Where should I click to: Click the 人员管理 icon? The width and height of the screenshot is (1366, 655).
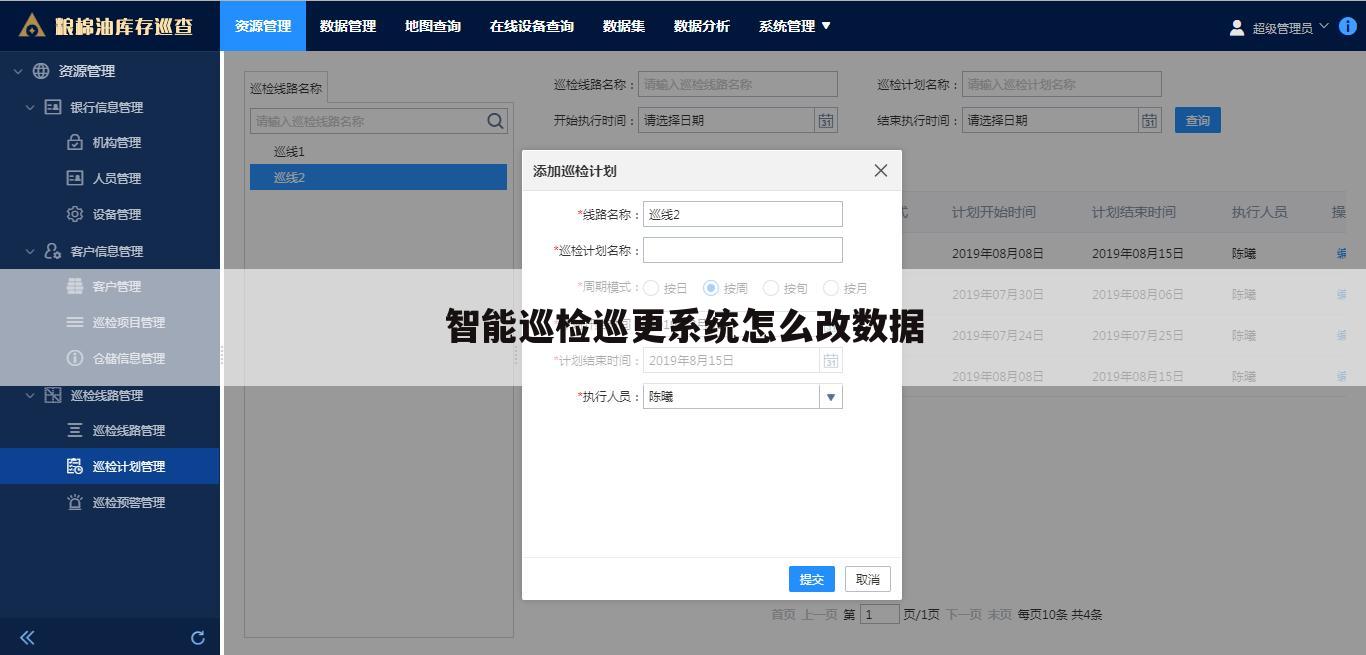[x=75, y=178]
